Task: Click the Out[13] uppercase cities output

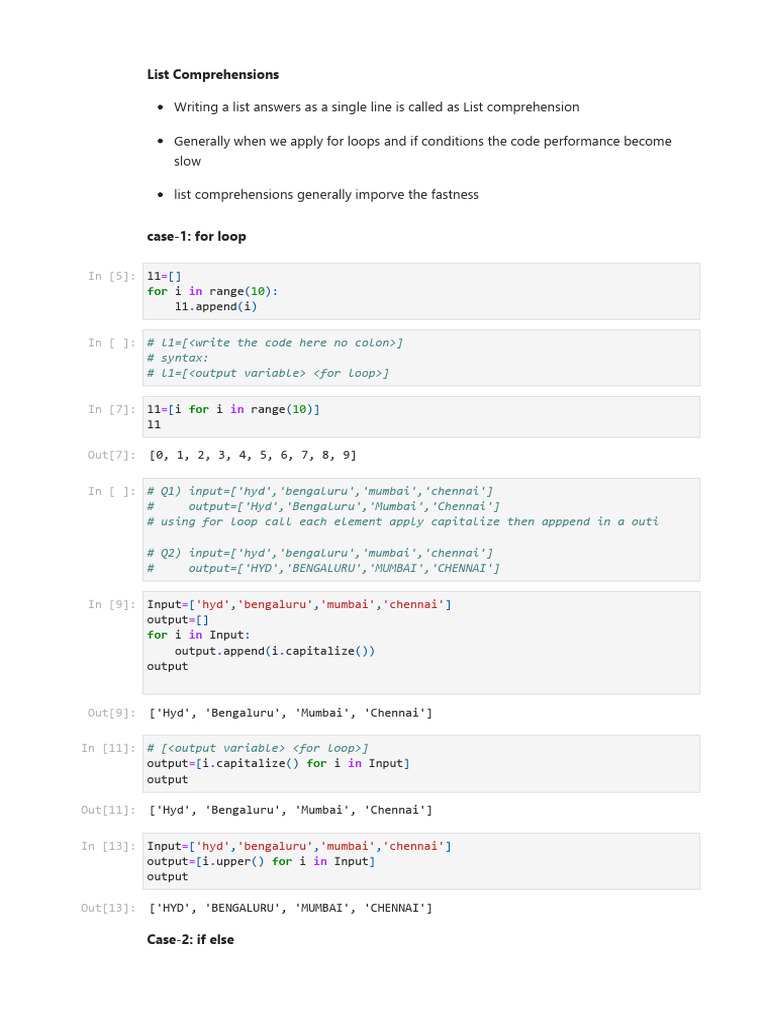Action: pyautogui.click(x=290, y=908)
